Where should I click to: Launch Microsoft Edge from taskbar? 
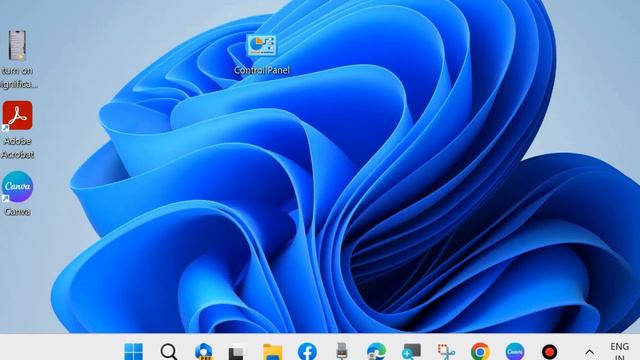pyautogui.click(x=376, y=351)
